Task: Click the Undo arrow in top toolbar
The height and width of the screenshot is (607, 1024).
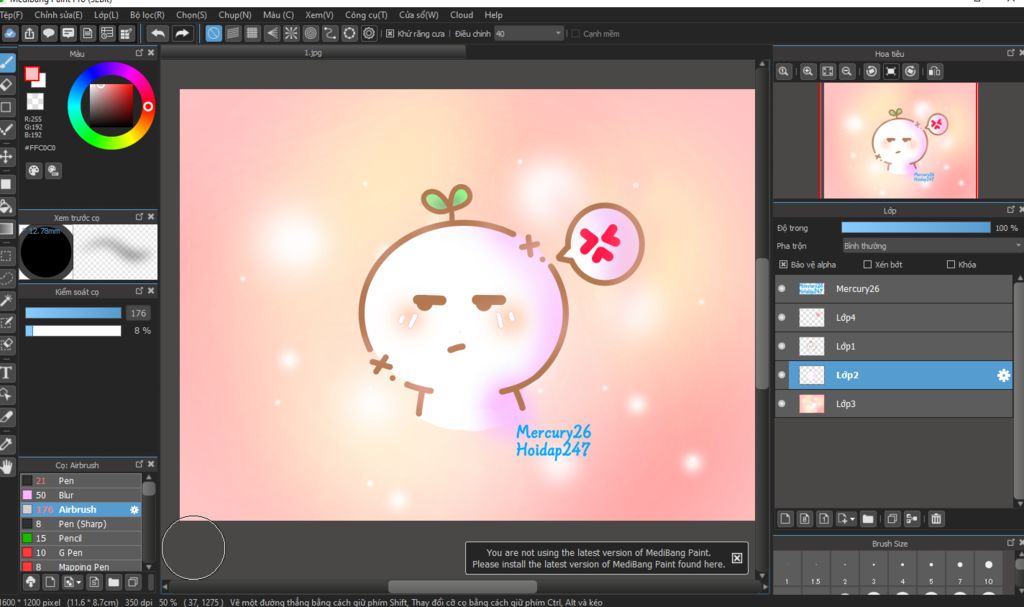Action: (157, 33)
